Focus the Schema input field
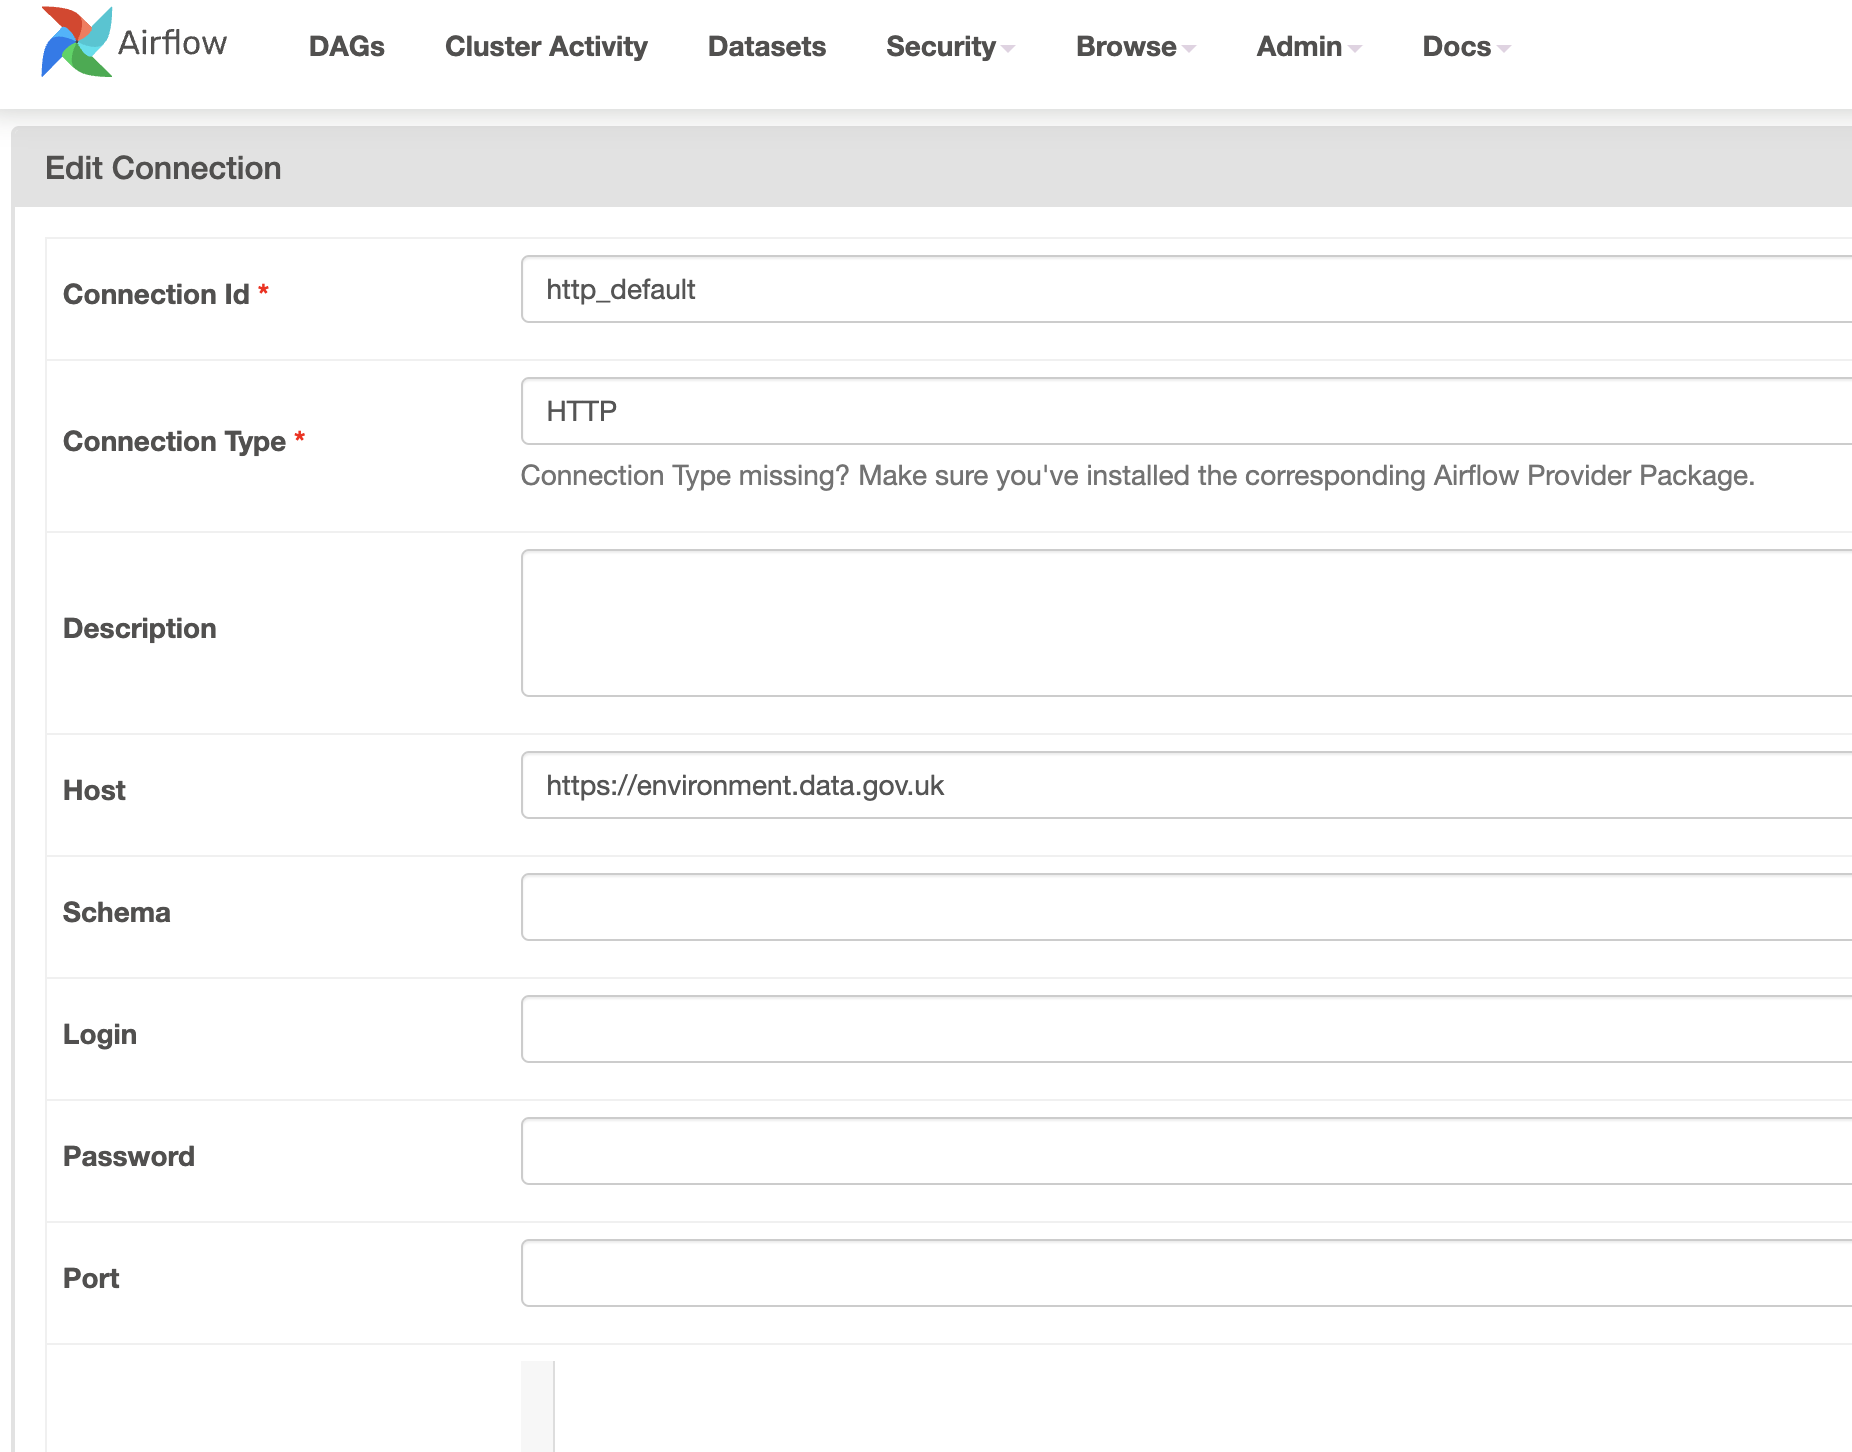The height and width of the screenshot is (1452, 1852). [1186, 907]
